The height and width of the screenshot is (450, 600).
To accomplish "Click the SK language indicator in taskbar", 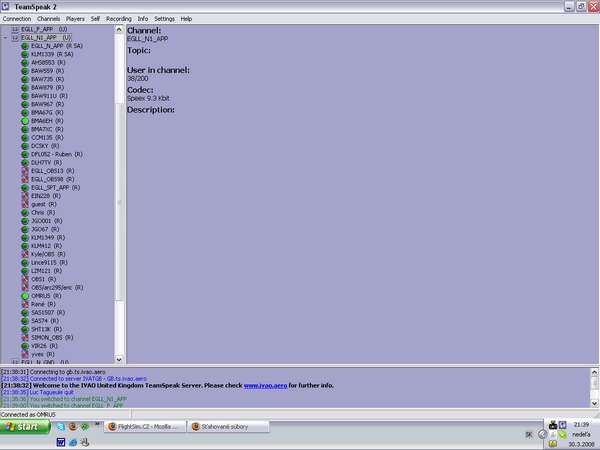I will pyautogui.click(x=530, y=434).
